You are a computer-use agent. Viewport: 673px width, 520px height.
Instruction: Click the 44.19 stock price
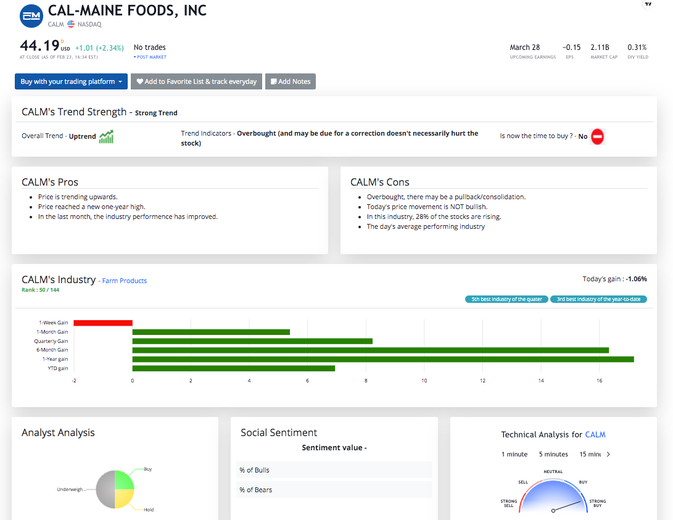coord(39,45)
